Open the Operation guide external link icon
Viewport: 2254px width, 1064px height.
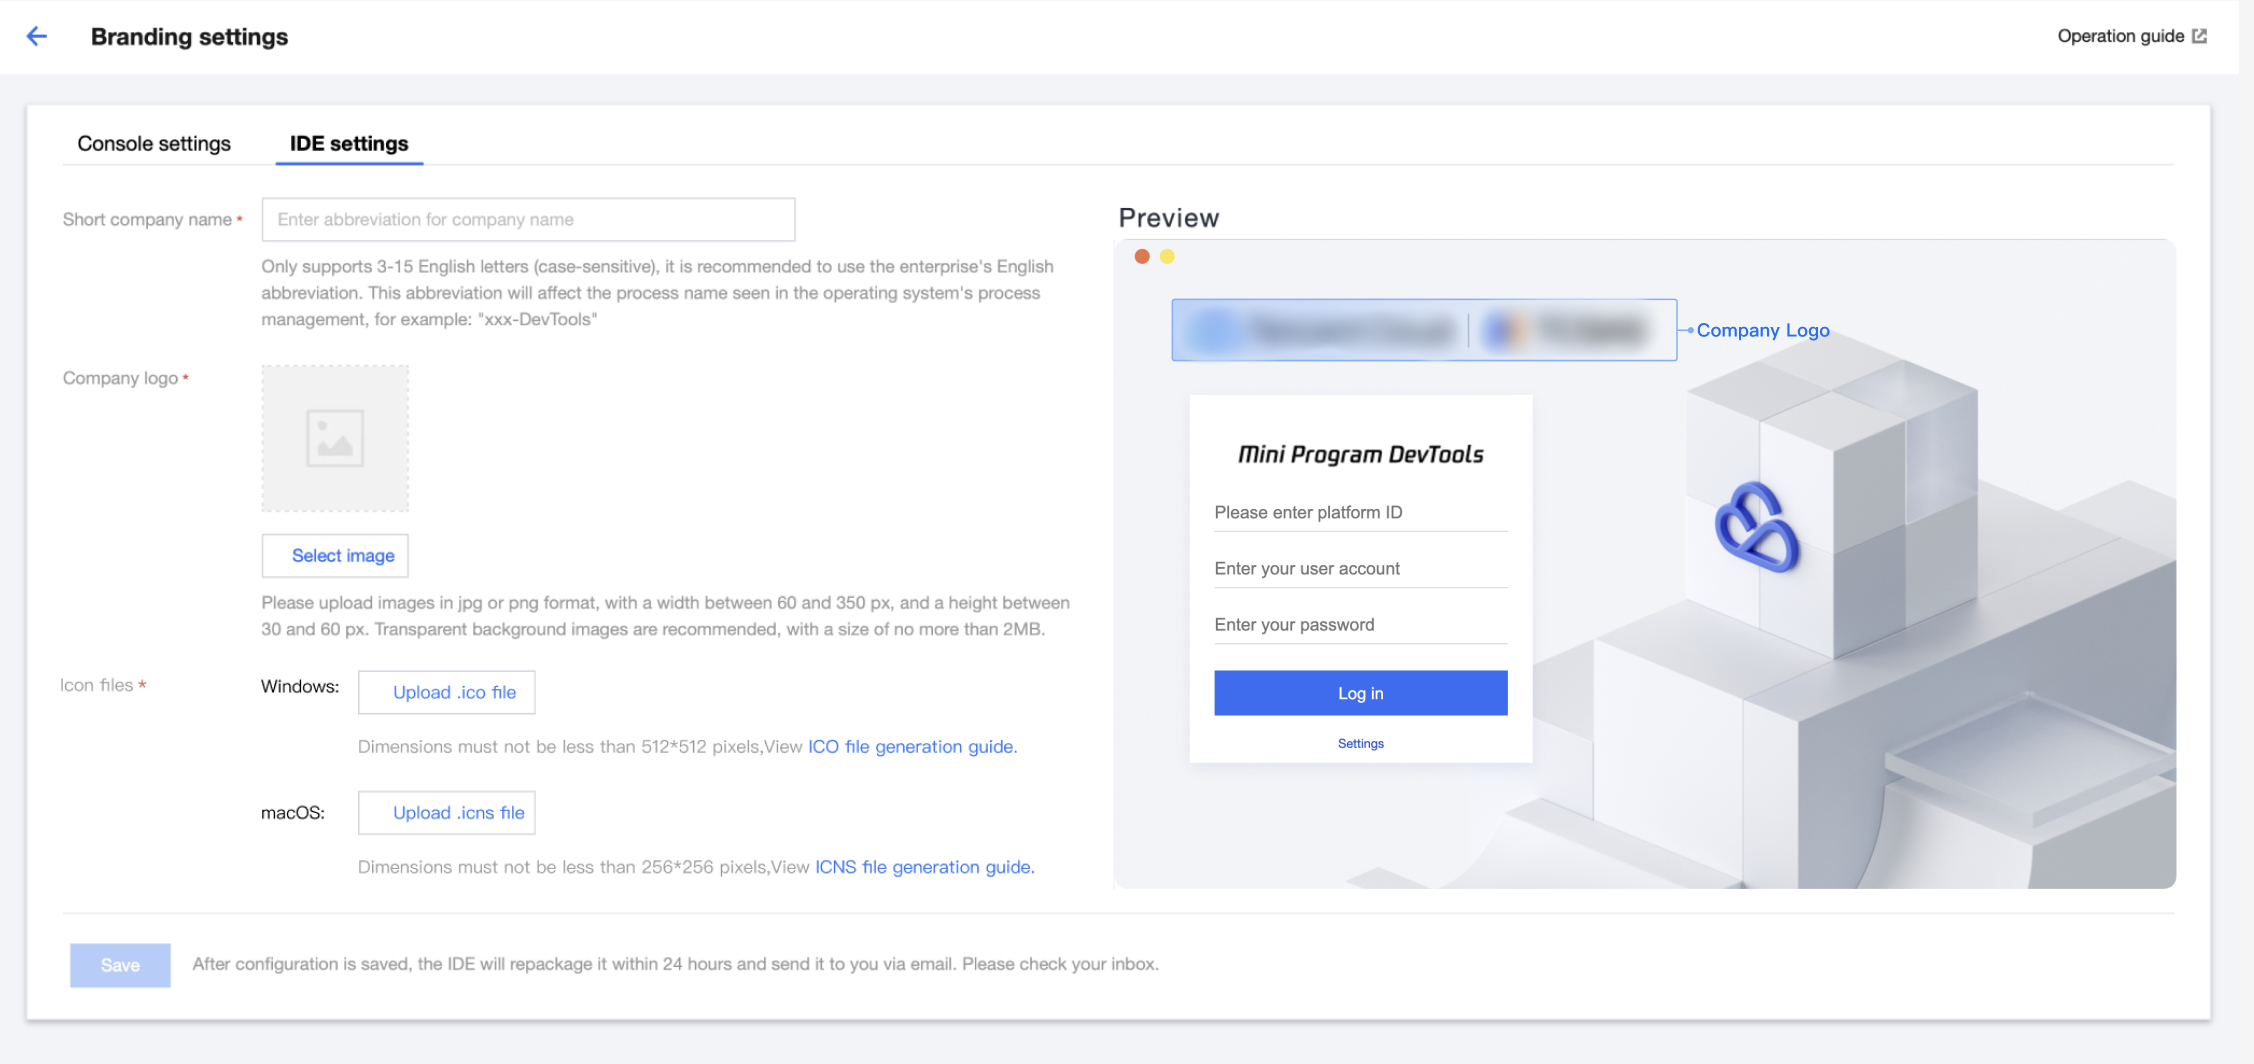point(2199,36)
